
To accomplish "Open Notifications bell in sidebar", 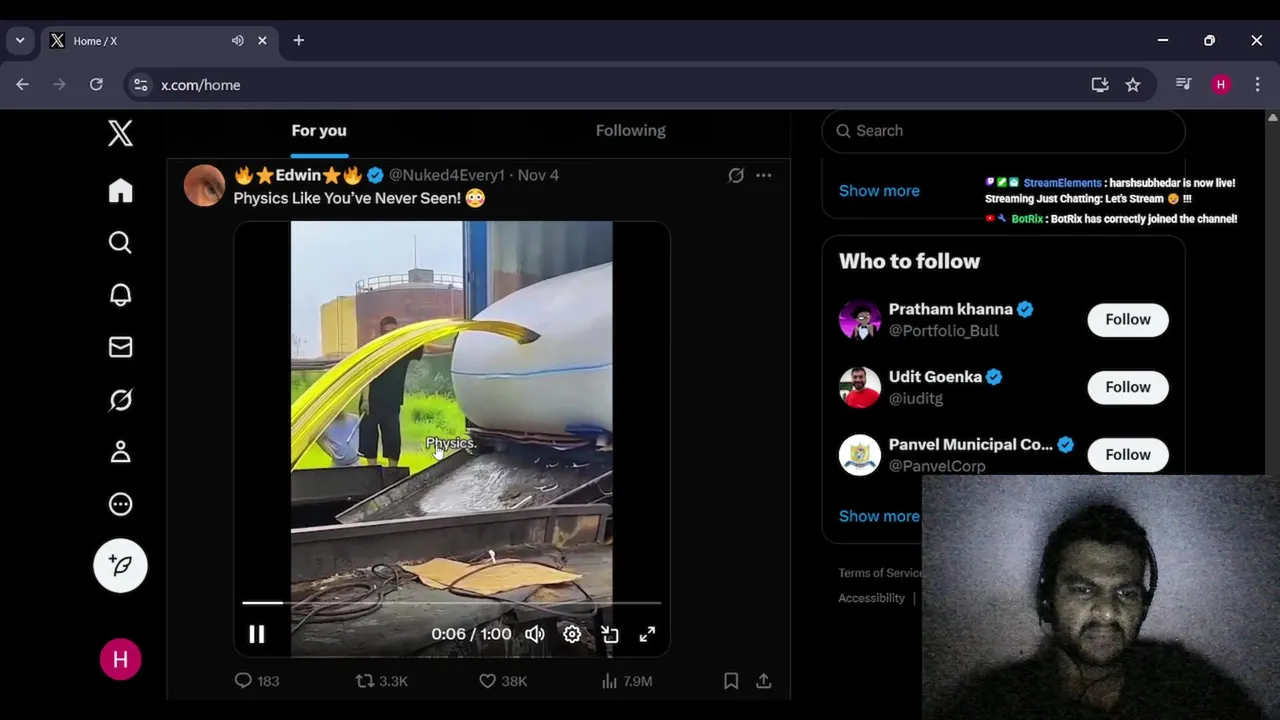I will tap(120, 295).
